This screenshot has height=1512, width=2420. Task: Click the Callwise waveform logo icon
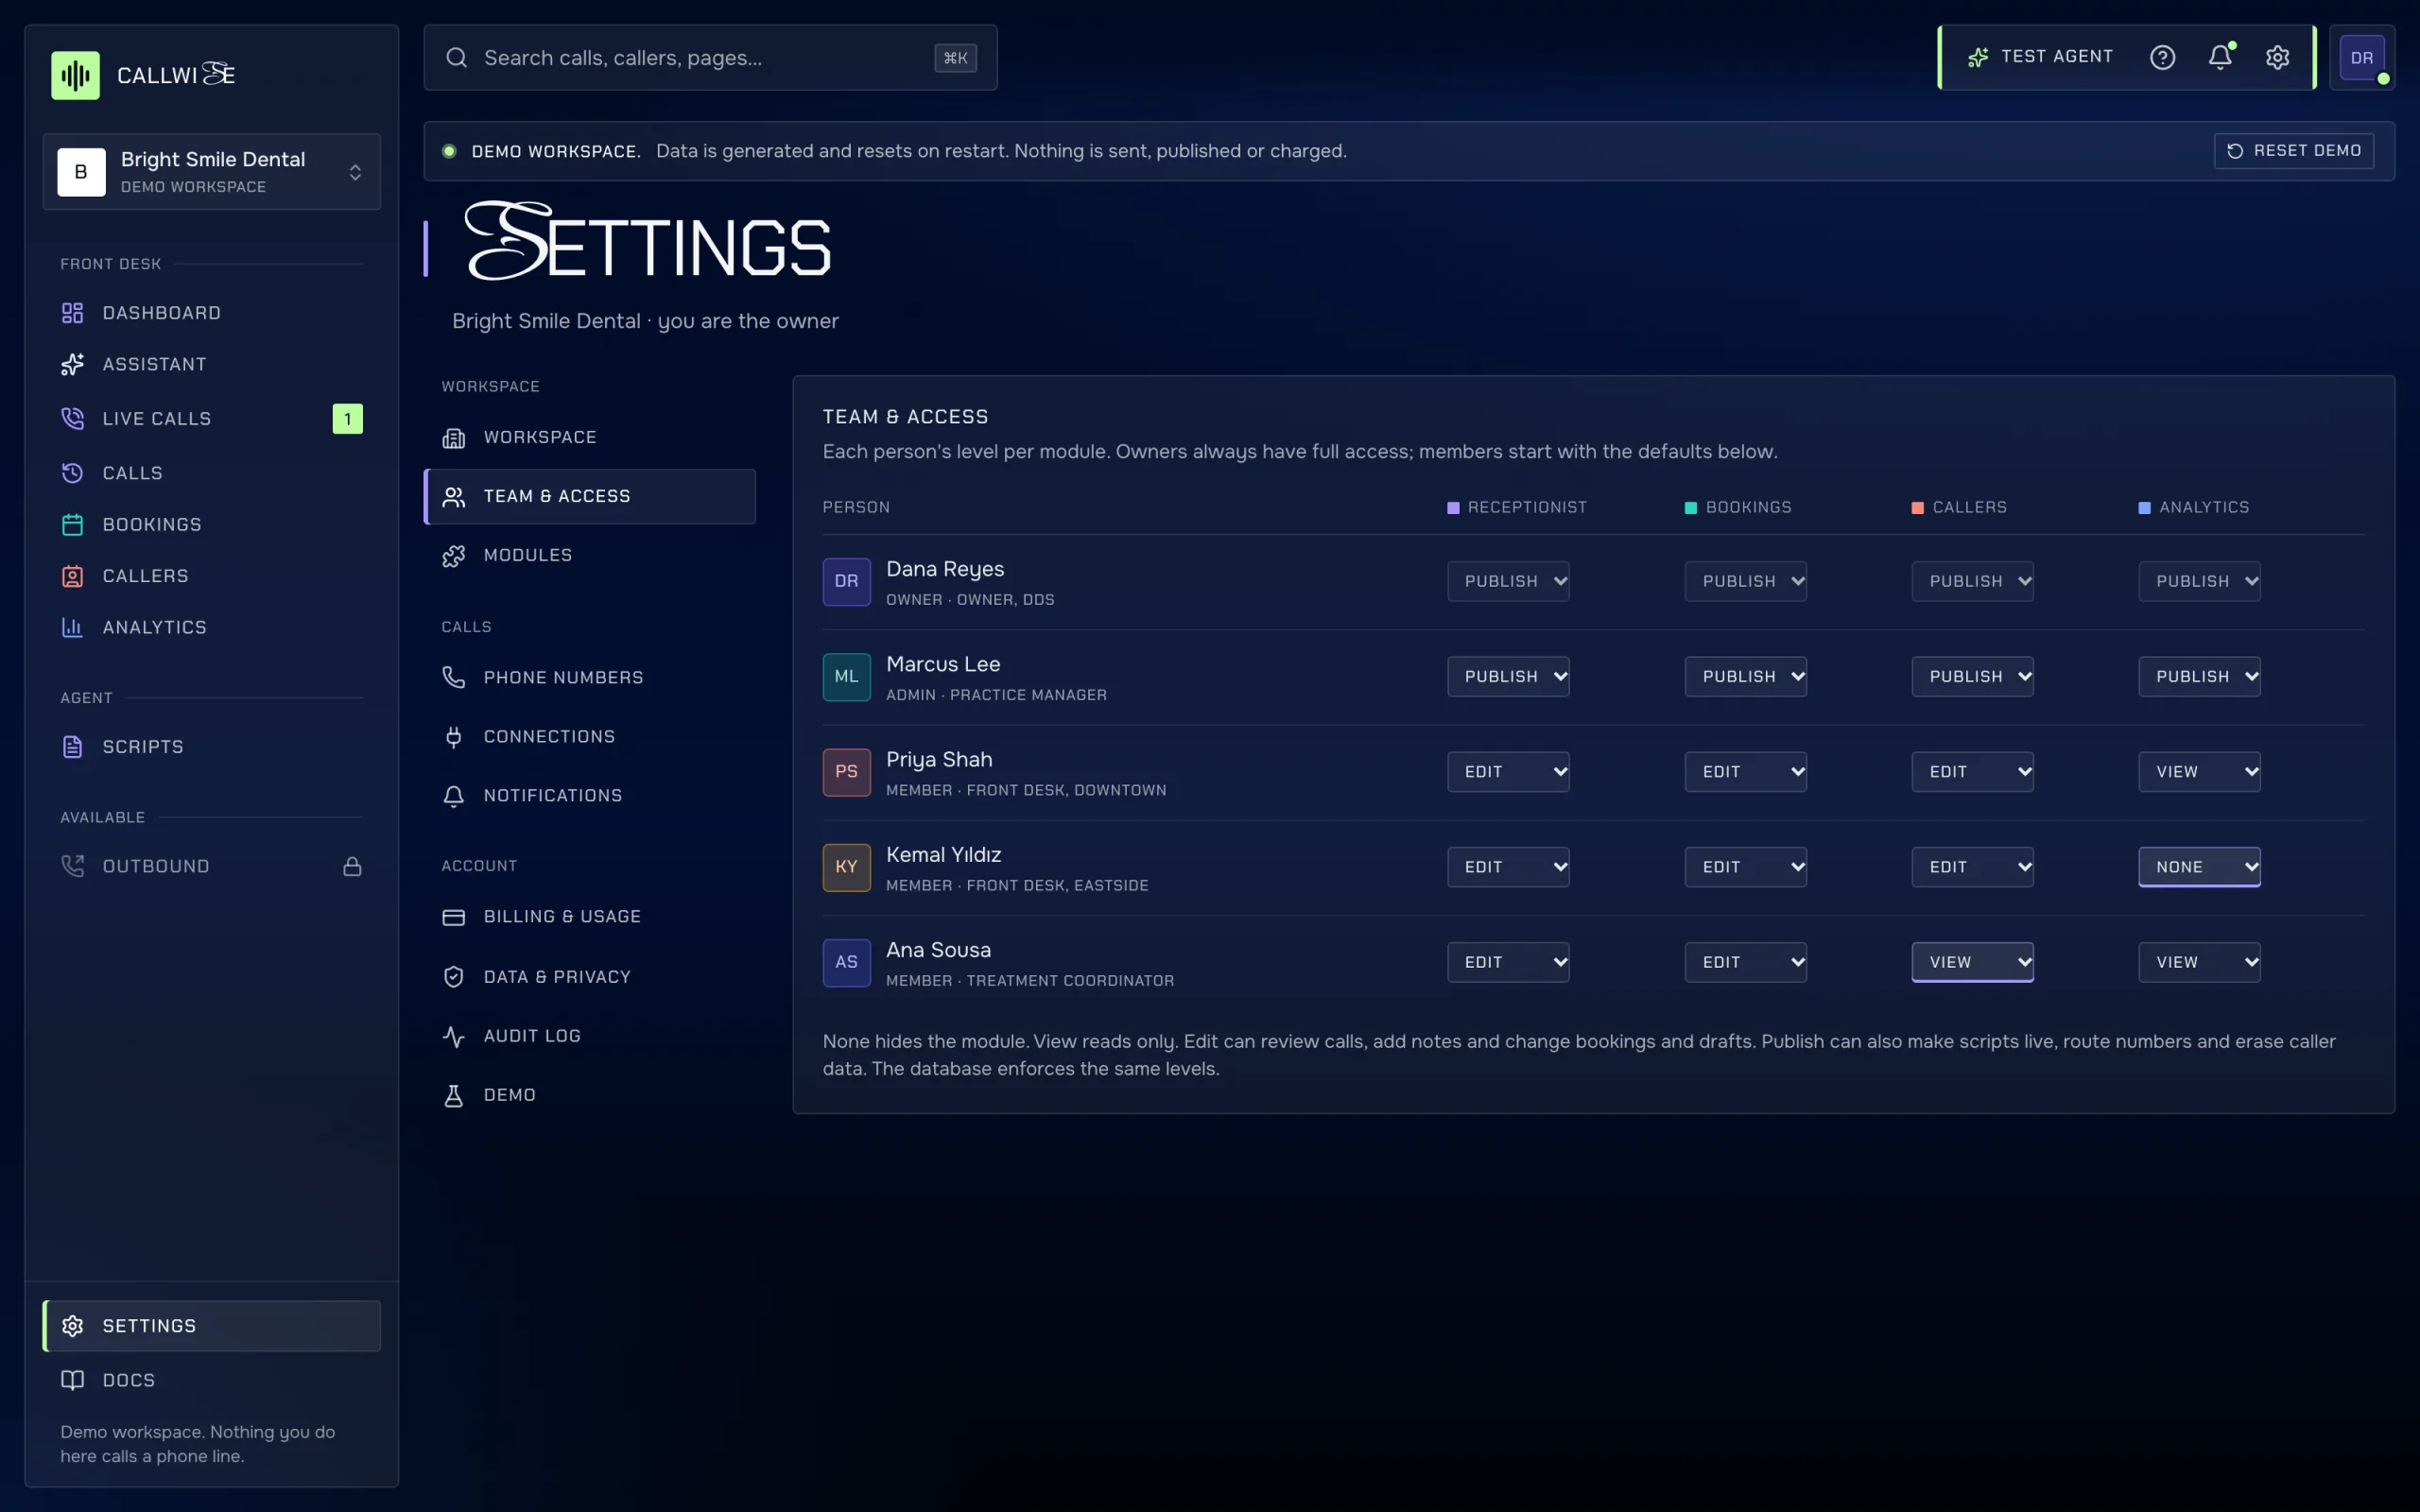click(x=75, y=75)
